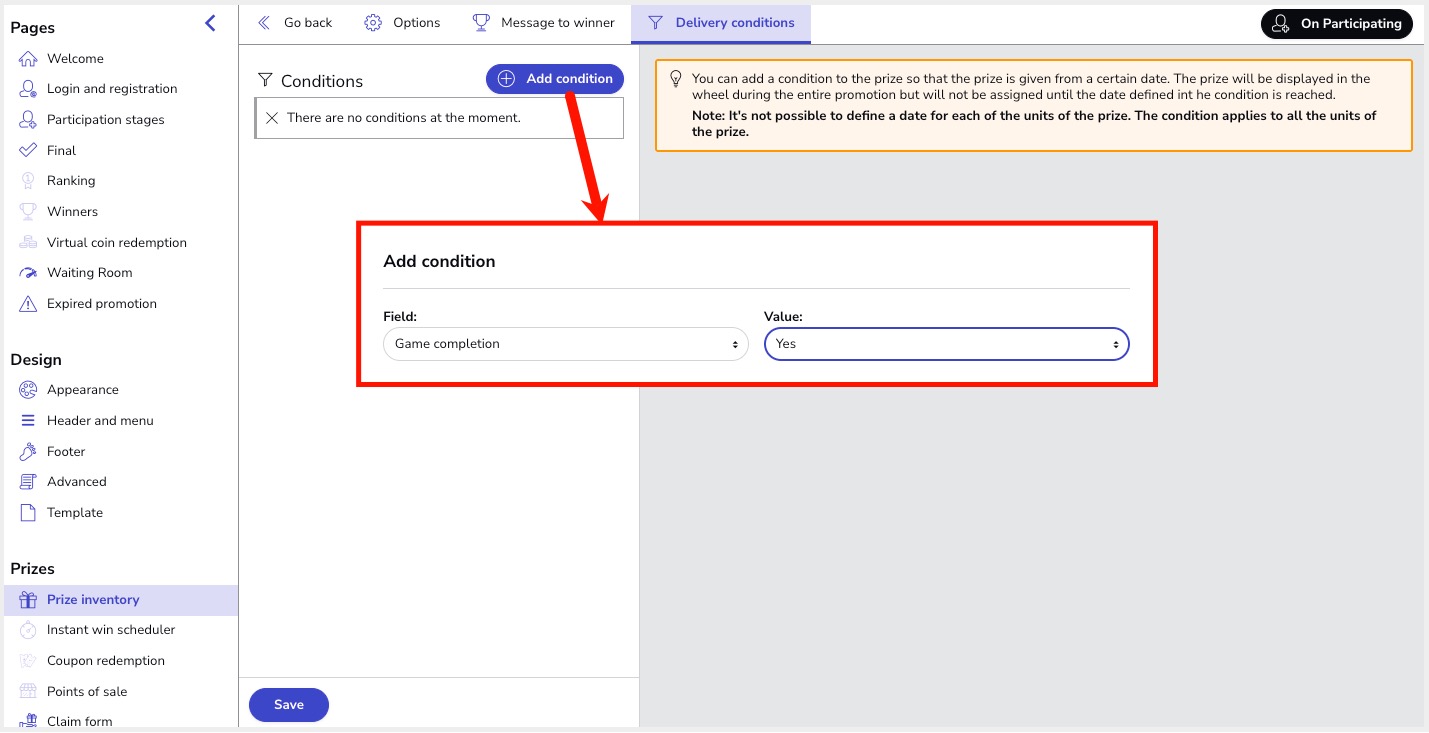This screenshot has height=733, width=1429.
Task: Click the Final checkmark icon
Action: (28, 151)
